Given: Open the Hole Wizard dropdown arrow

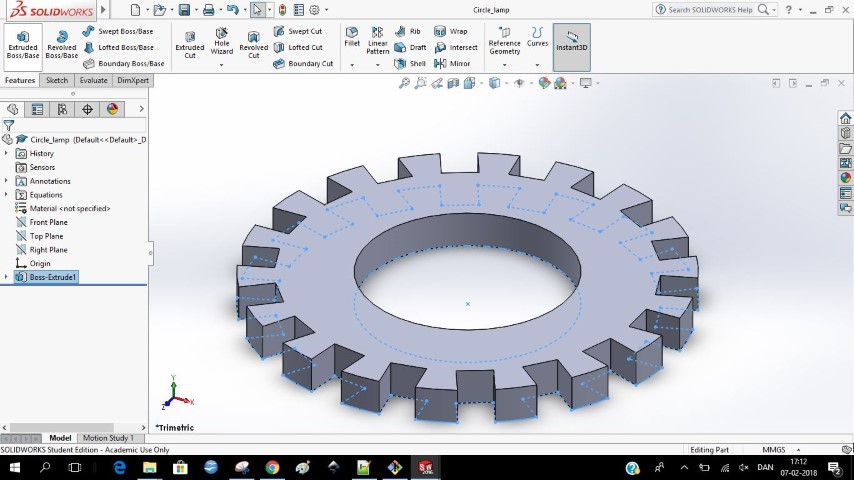Looking at the screenshot, I should (222, 65).
